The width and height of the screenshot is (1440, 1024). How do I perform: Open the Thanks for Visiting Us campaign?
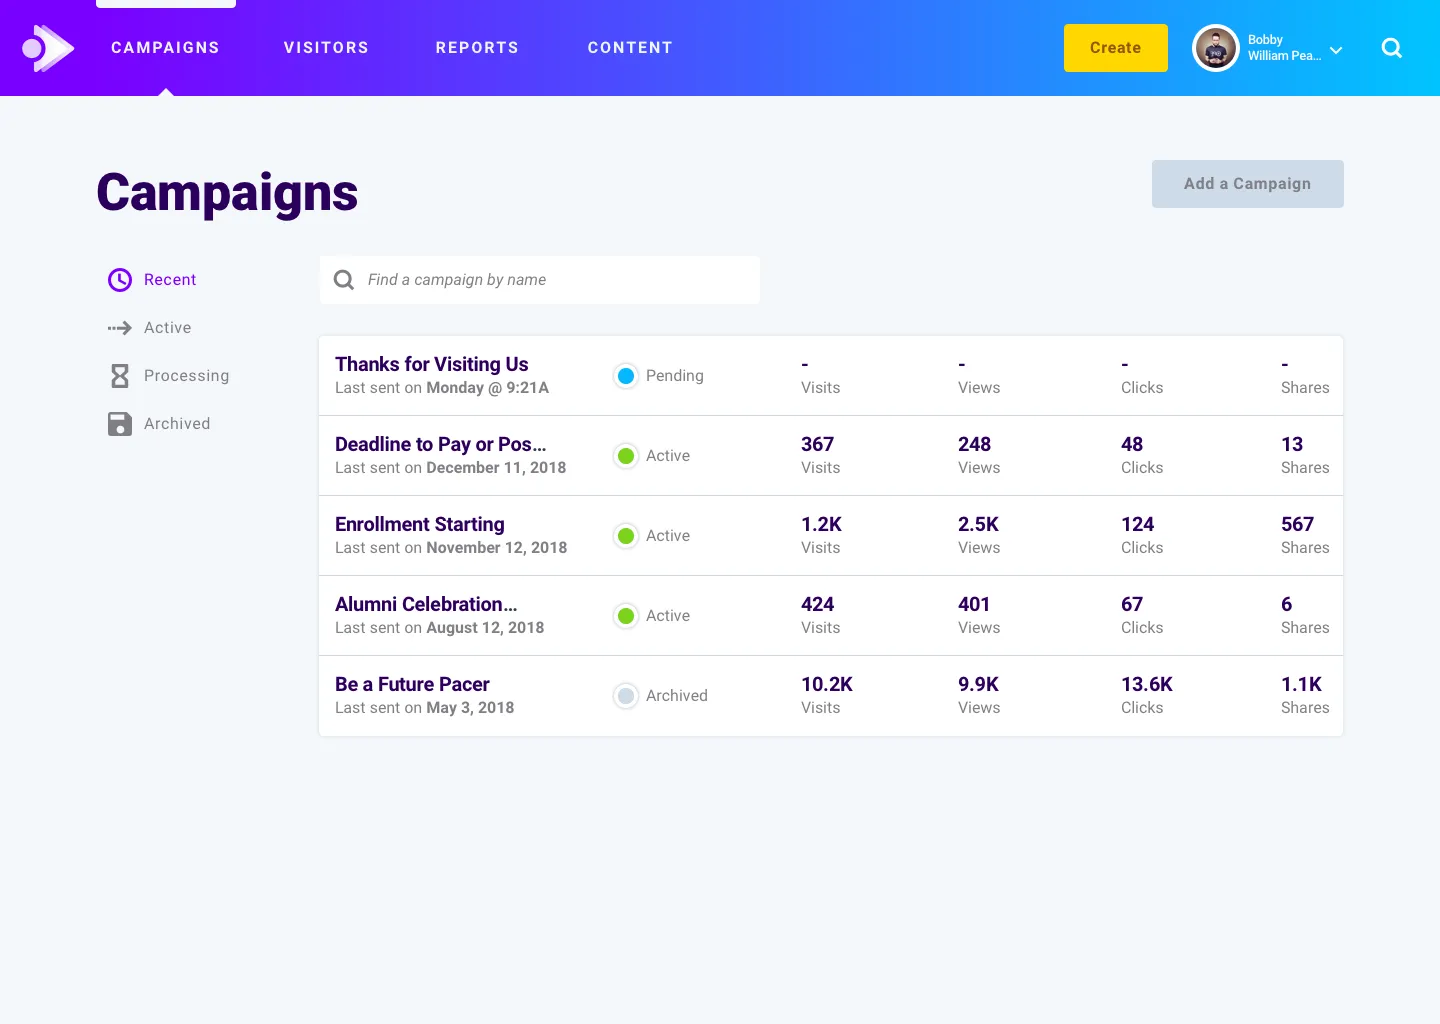coord(431,364)
